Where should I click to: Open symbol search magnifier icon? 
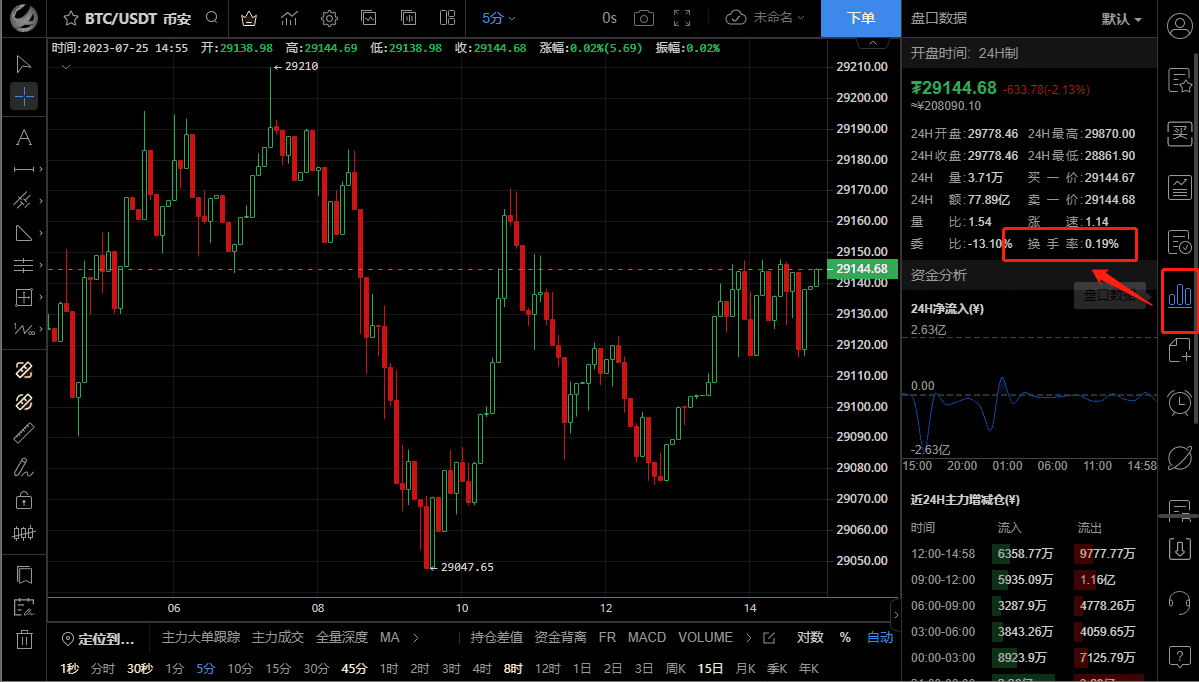(212, 18)
